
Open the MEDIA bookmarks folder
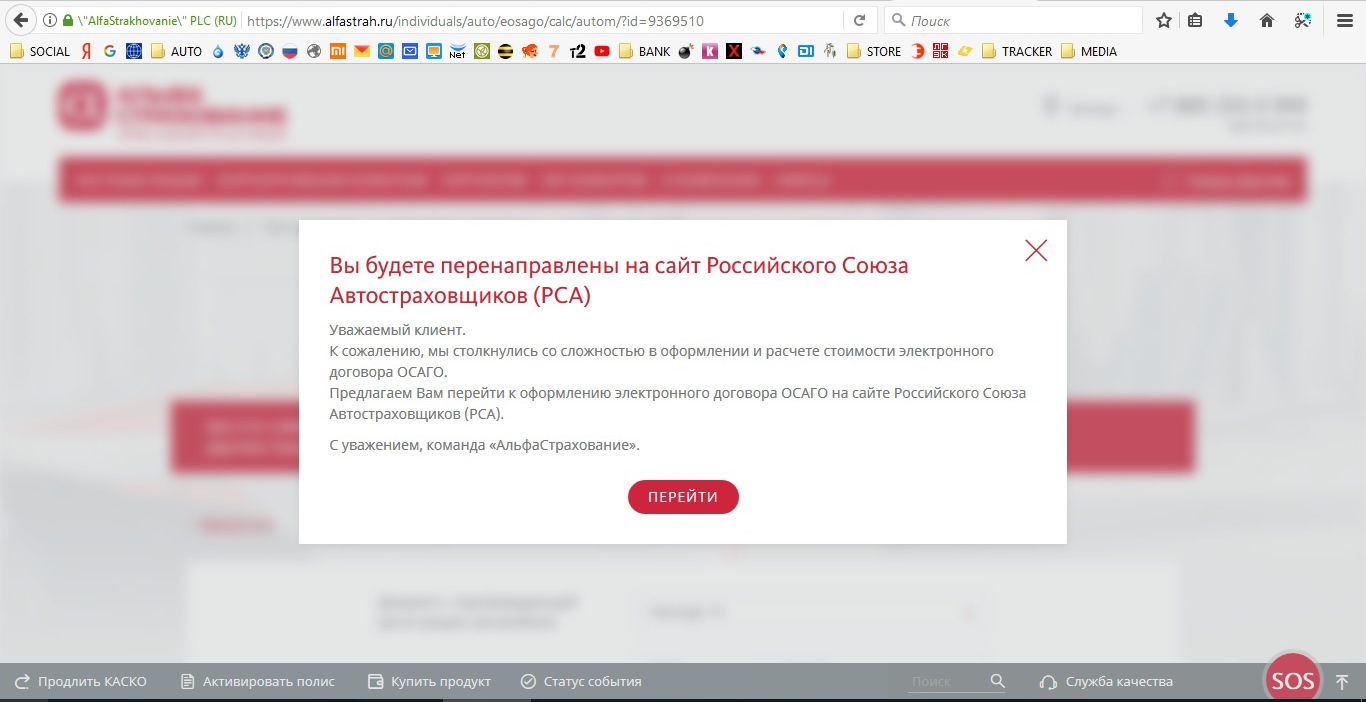(x=1089, y=51)
